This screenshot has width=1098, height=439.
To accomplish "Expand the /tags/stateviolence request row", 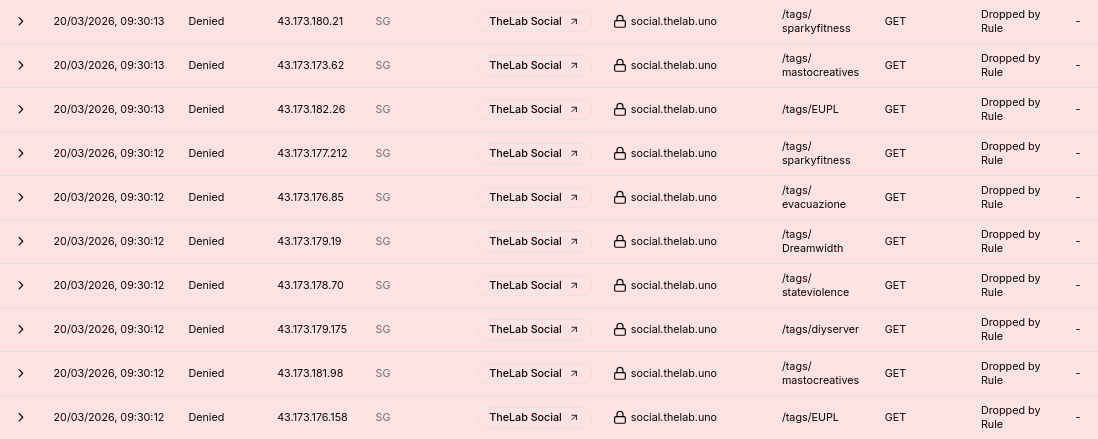I will tap(20, 285).
